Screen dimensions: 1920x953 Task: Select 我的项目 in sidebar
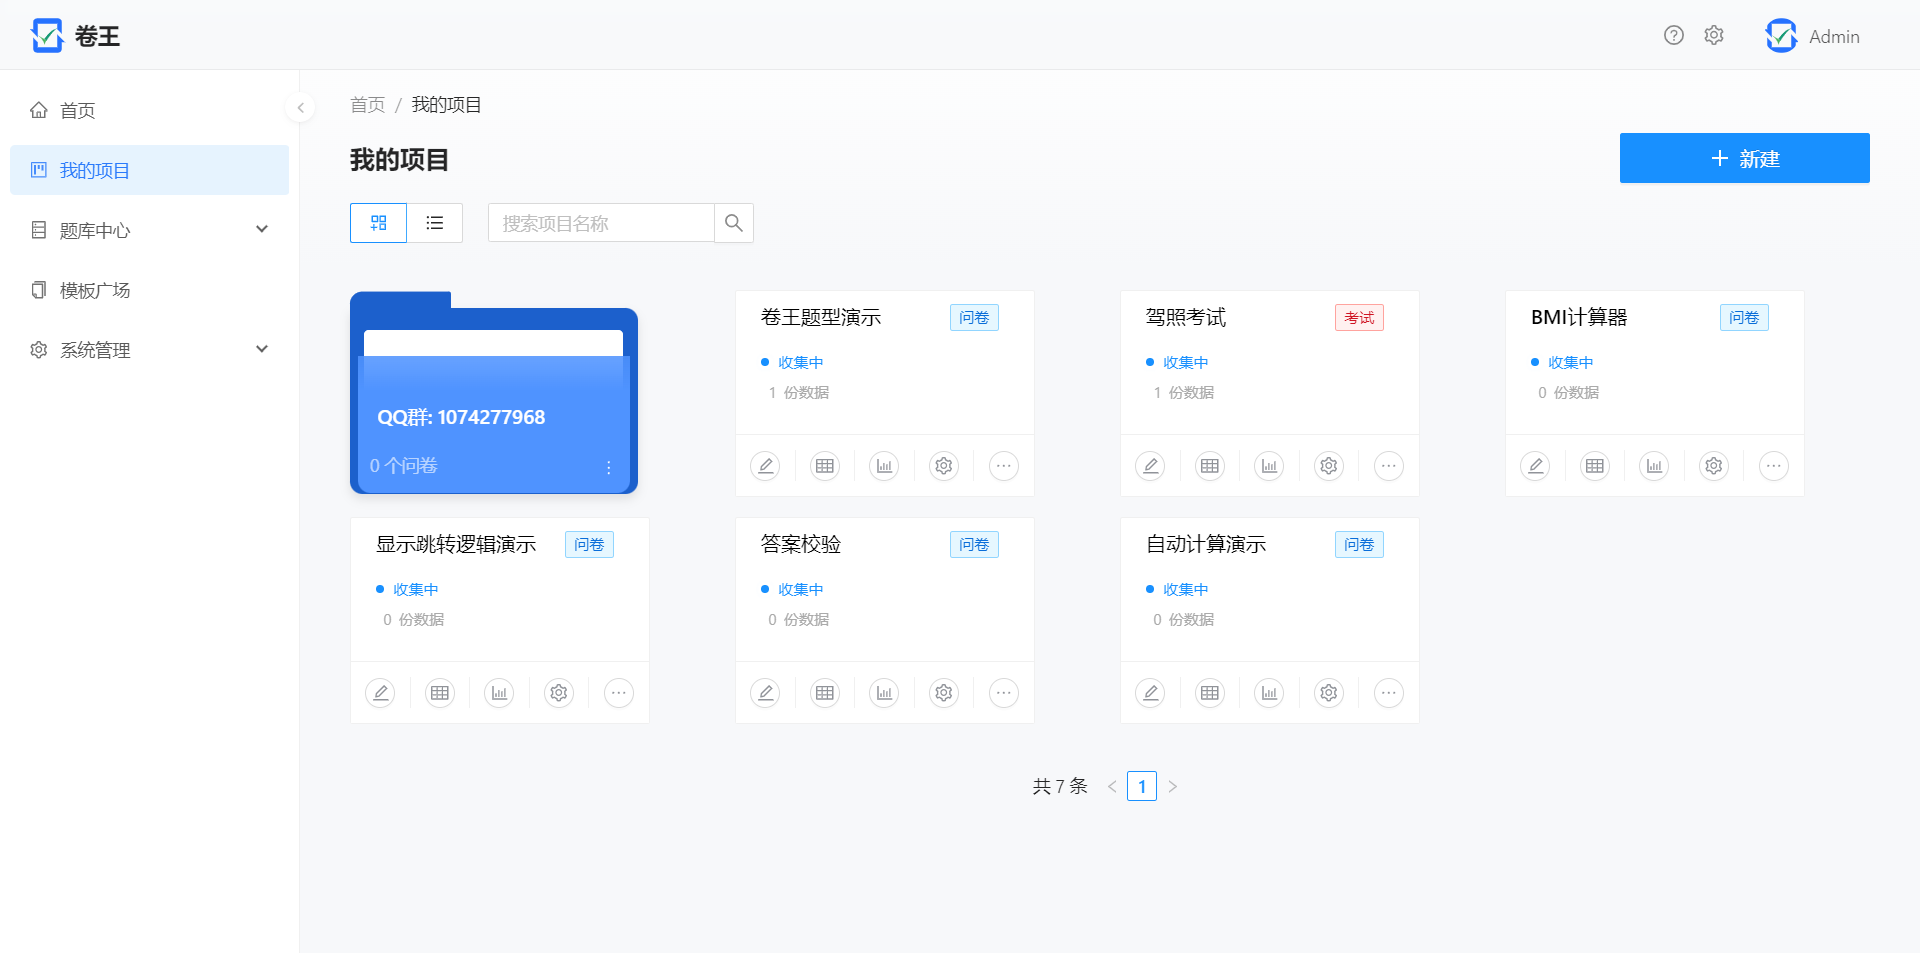tap(150, 170)
